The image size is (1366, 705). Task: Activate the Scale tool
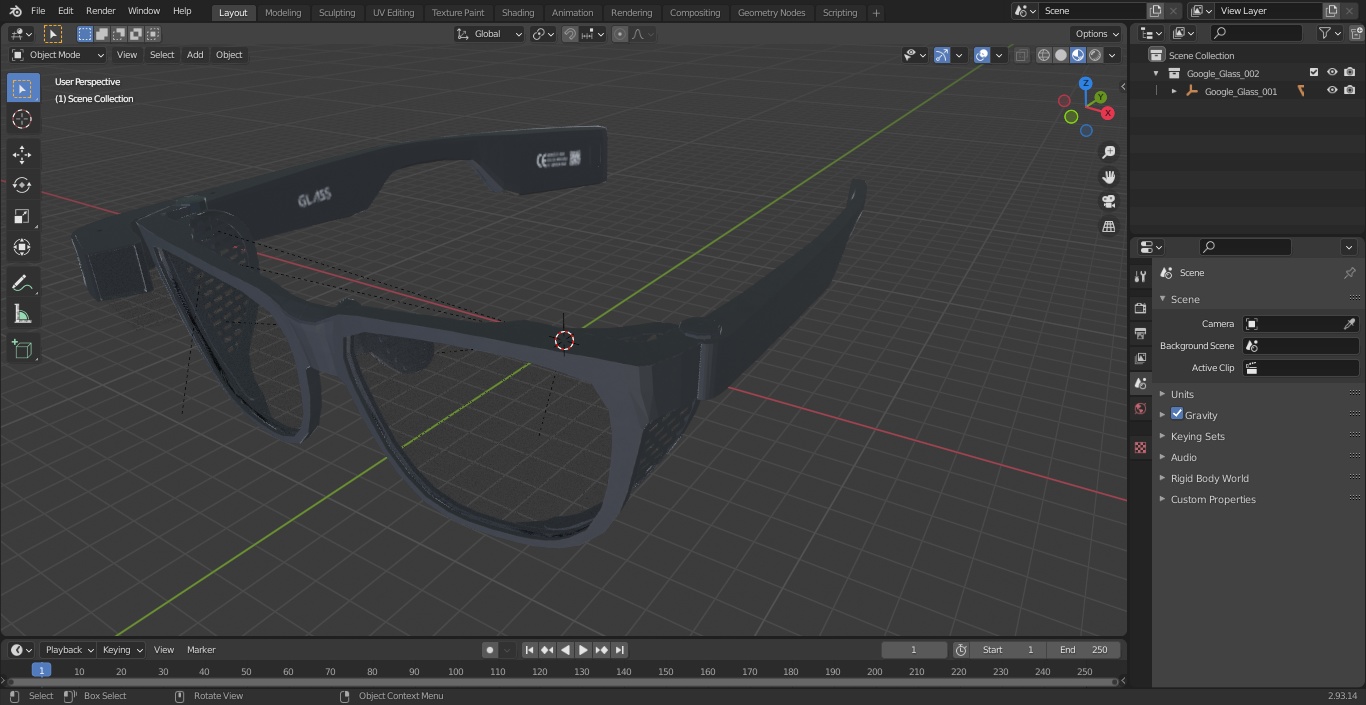pos(22,216)
